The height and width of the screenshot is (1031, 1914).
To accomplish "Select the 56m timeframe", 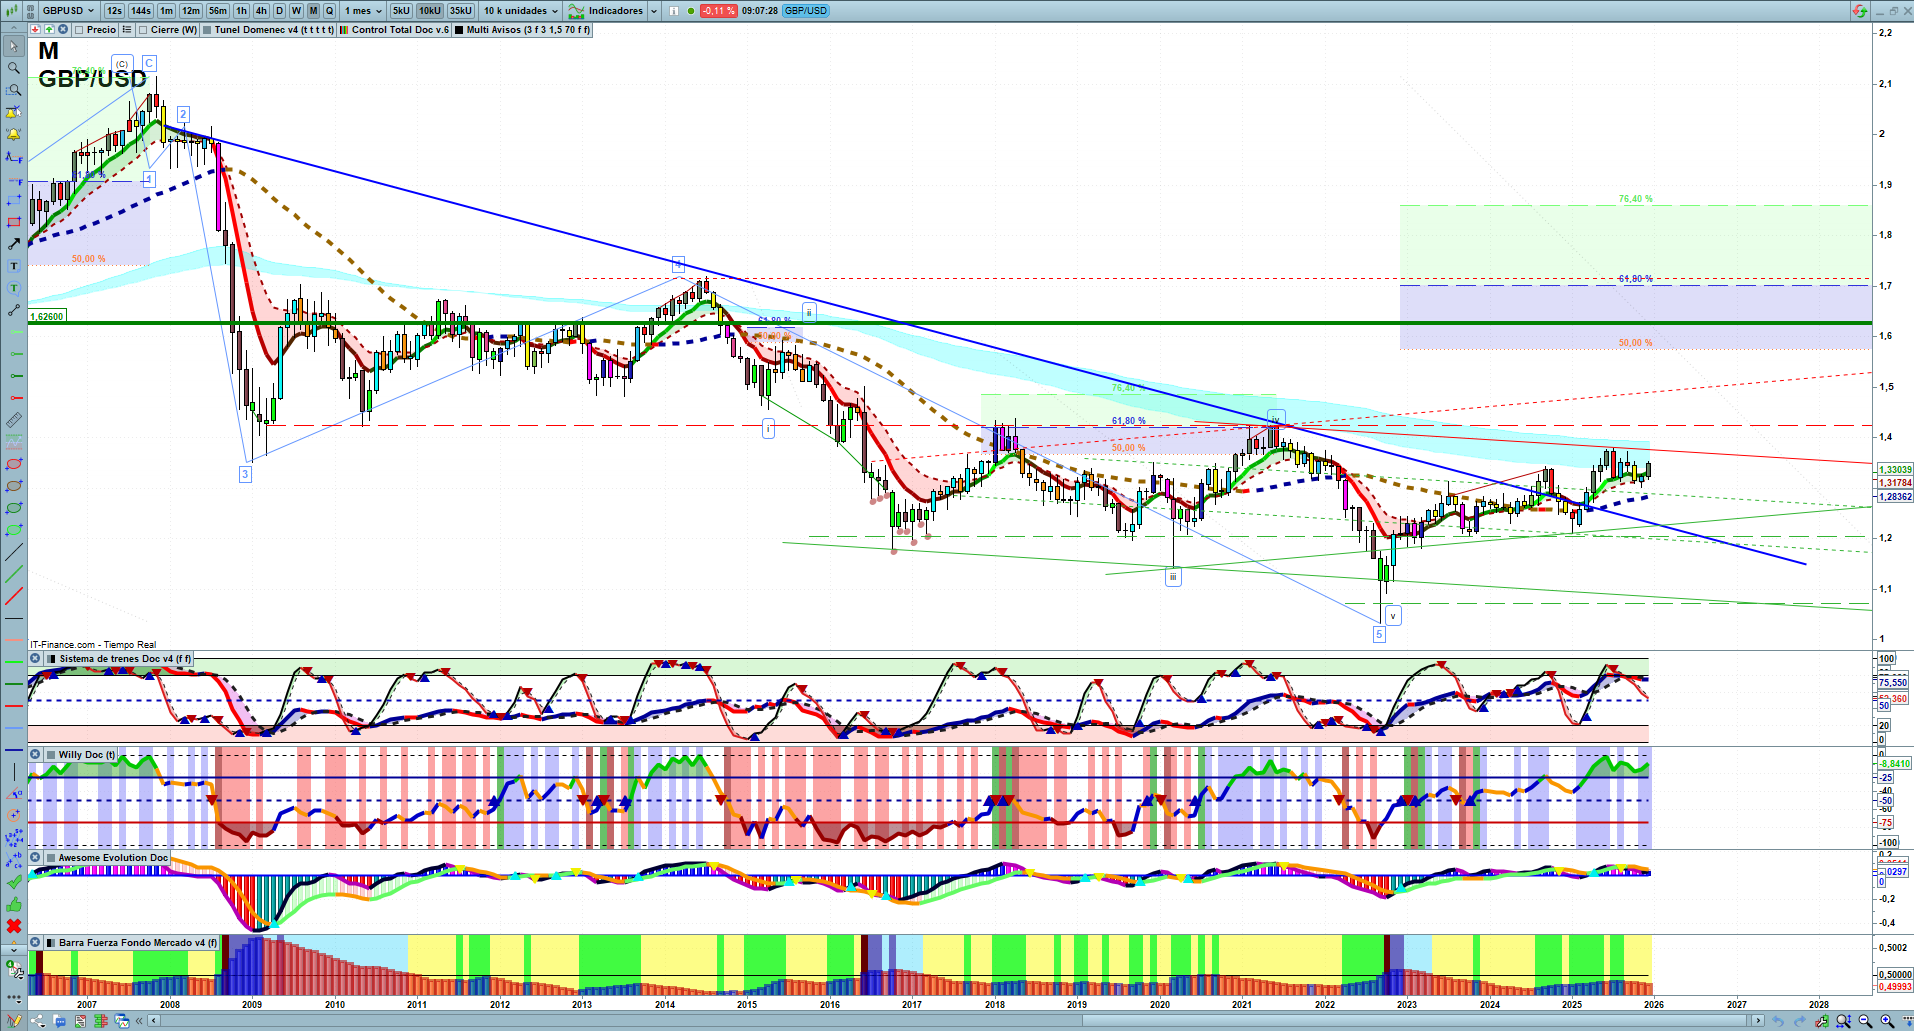I will (x=218, y=11).
